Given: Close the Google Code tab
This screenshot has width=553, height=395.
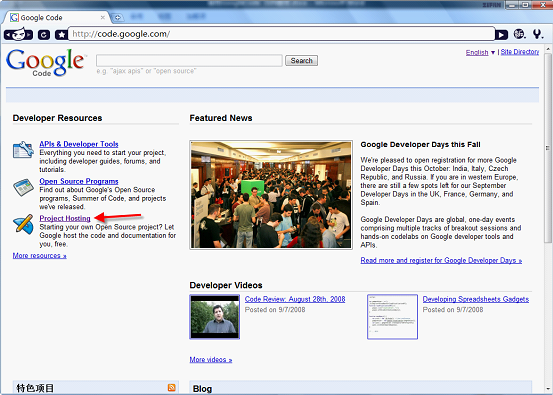Looking at the screenshot, I should [x=103, y=17].
